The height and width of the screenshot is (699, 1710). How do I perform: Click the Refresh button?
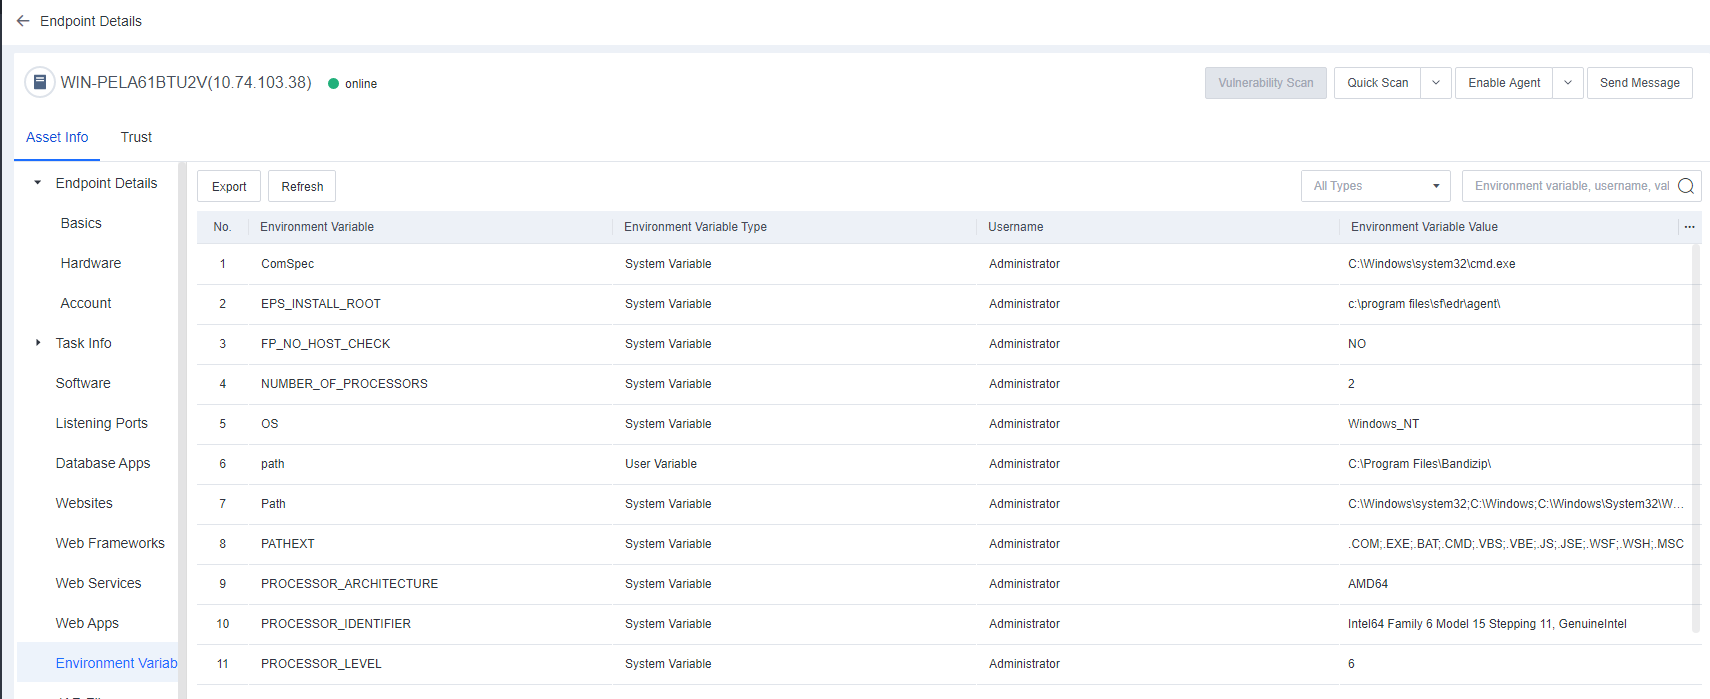point(302,187)
